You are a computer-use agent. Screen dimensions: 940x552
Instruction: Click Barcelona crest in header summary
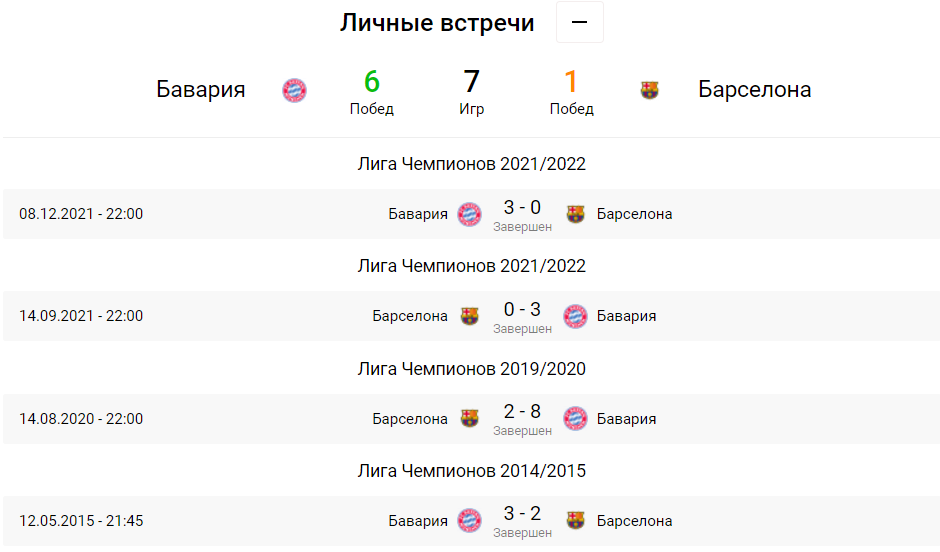649,91
